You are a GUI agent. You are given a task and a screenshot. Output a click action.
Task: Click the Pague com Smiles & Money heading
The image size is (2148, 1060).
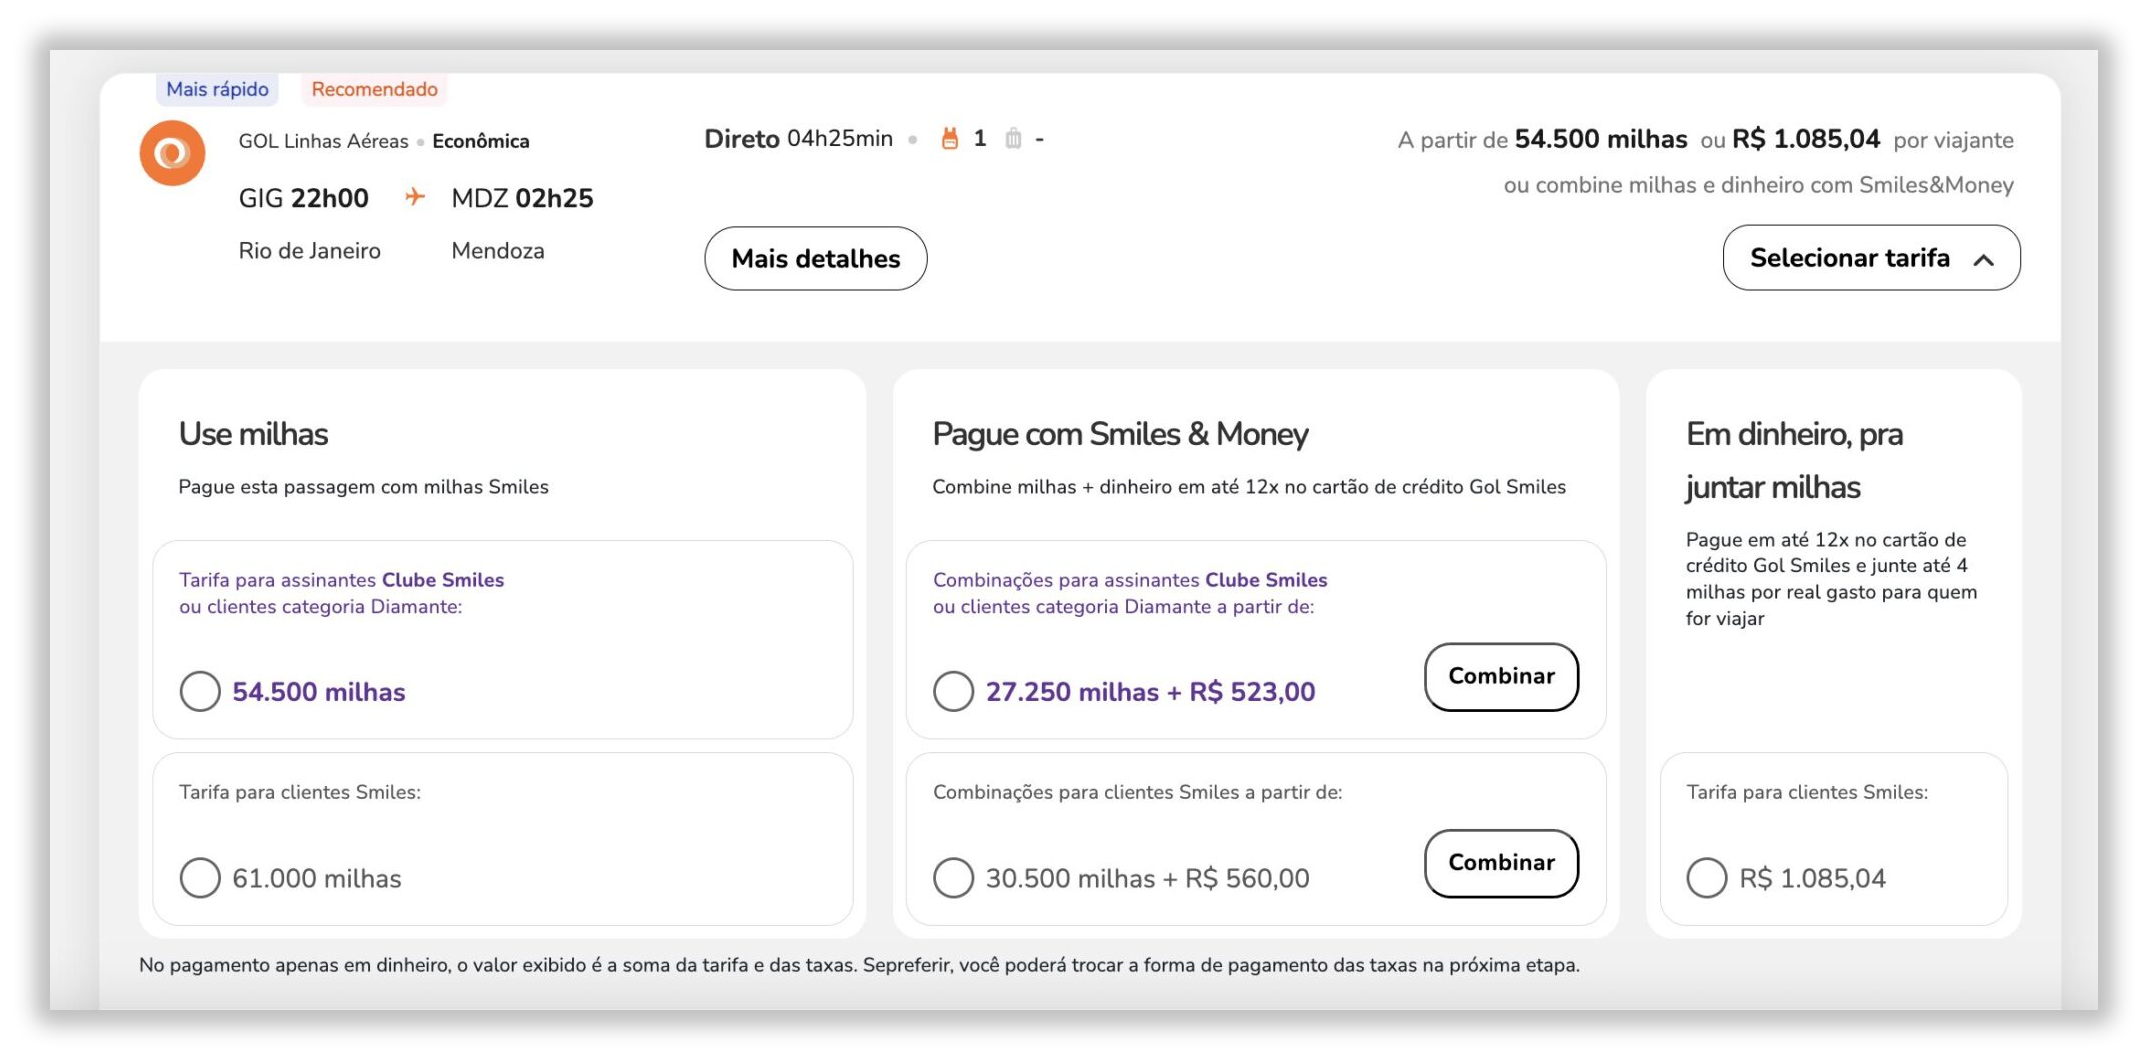point(1119,434)
